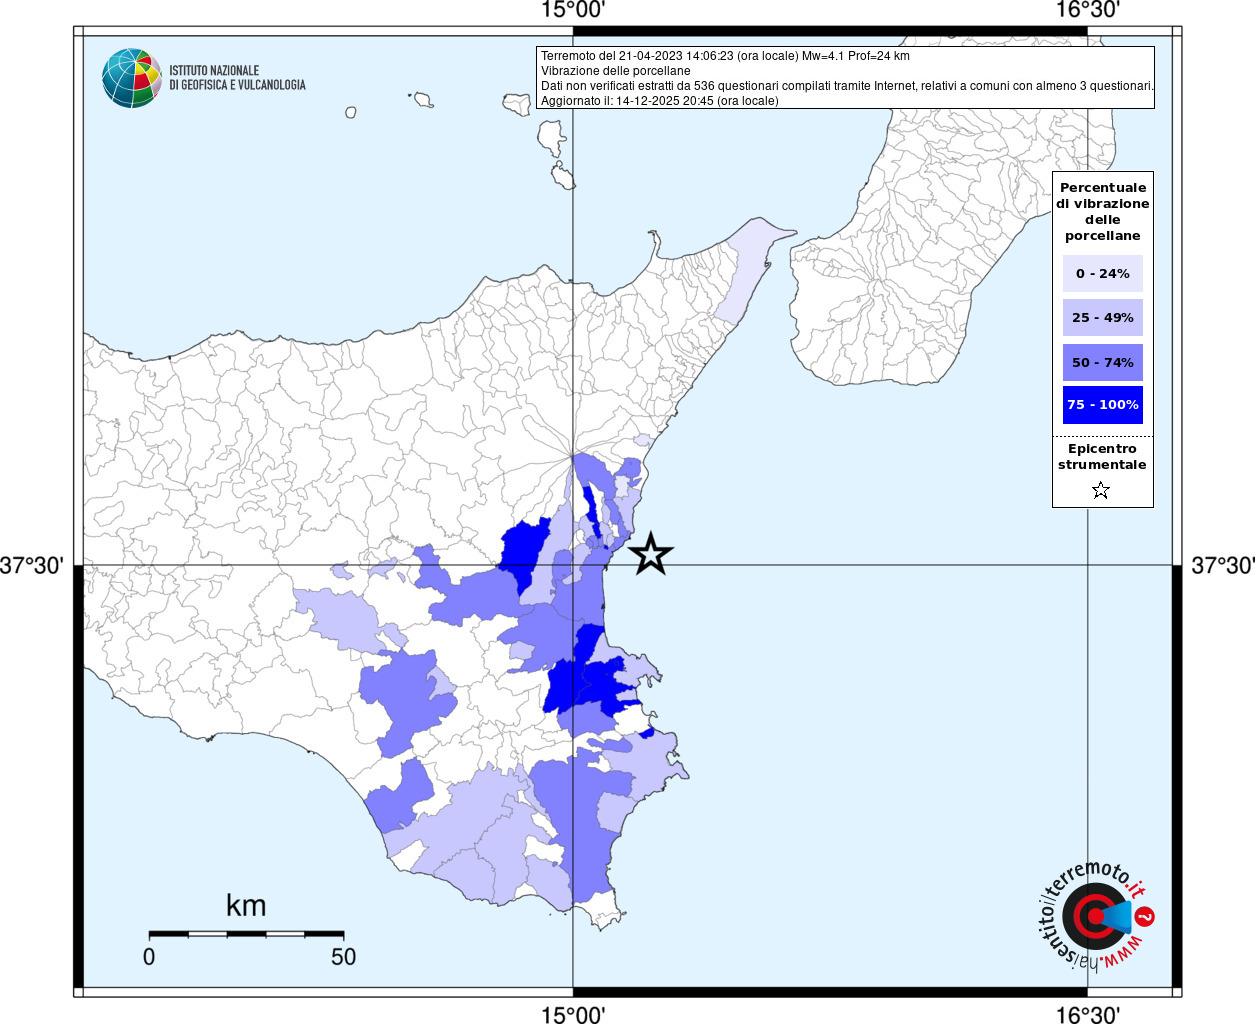Click the 'Vibrazione delle porcellane' subtitle
The width and height of the screenshot is (1255, 1024).
(615, 71)
